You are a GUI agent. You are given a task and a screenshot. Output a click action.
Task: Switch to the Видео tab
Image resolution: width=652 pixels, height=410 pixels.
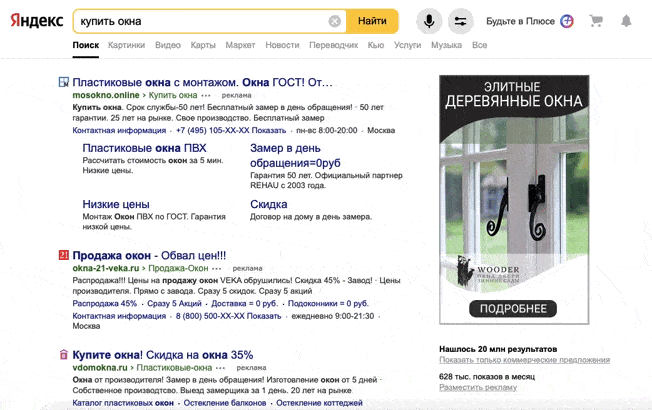click(x=168, y=45)
